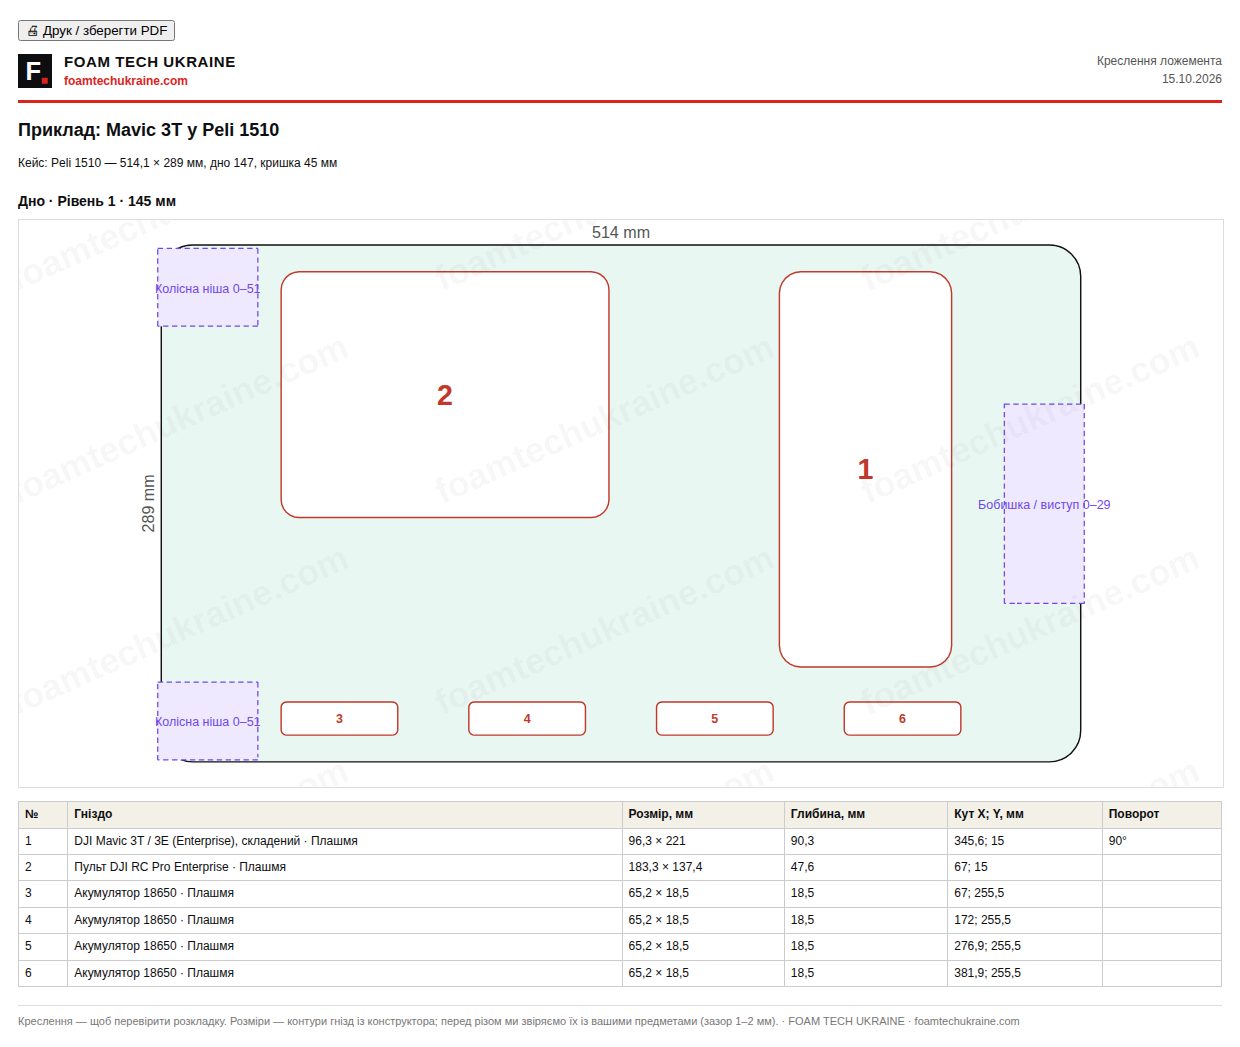Image resolution: width=1240 pixels, height=1047 pixels.
Task: Click the Бобышка / виступ 0–29 zone
Action: 1044,504
